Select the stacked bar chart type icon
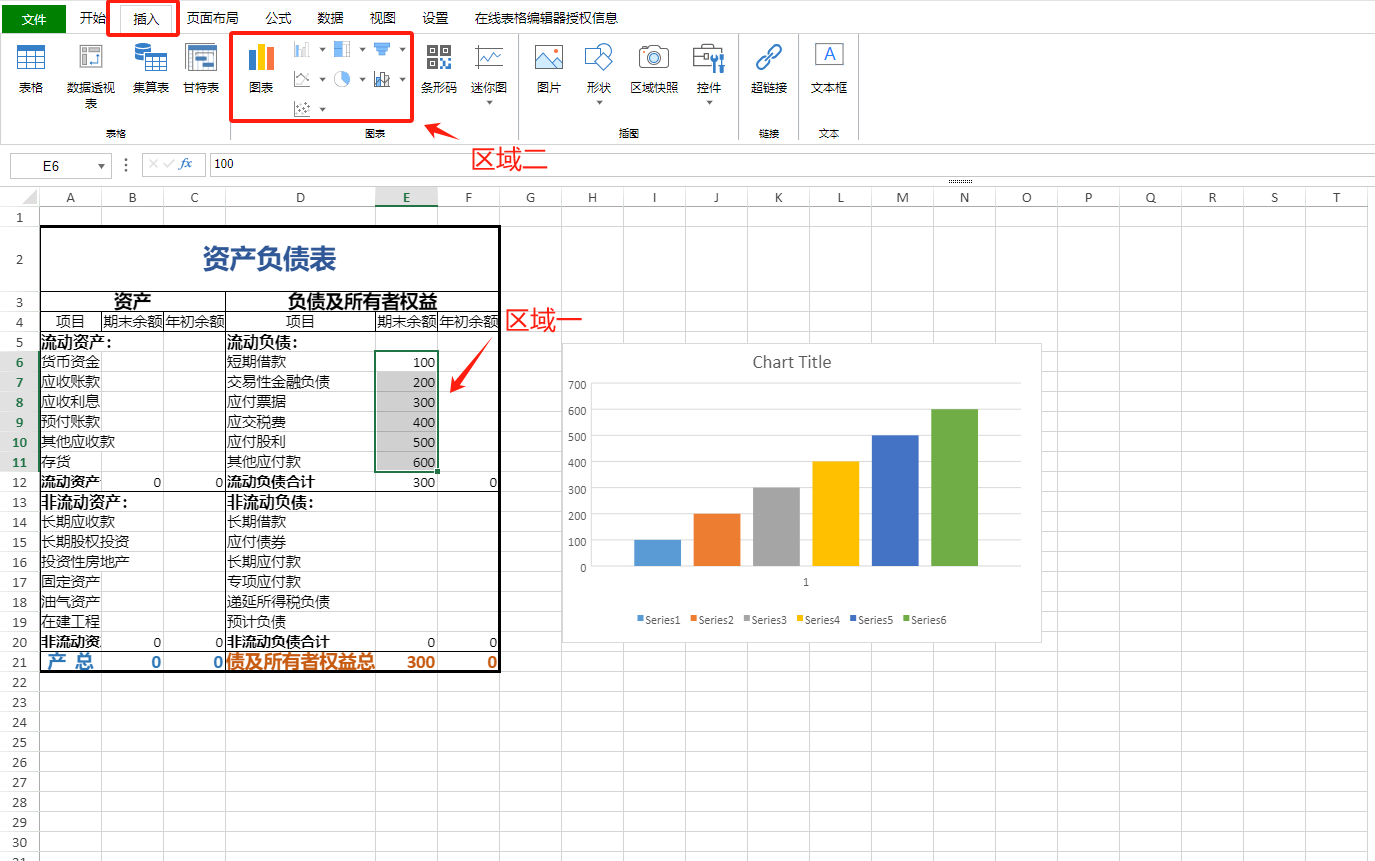 tap(342, 49)
